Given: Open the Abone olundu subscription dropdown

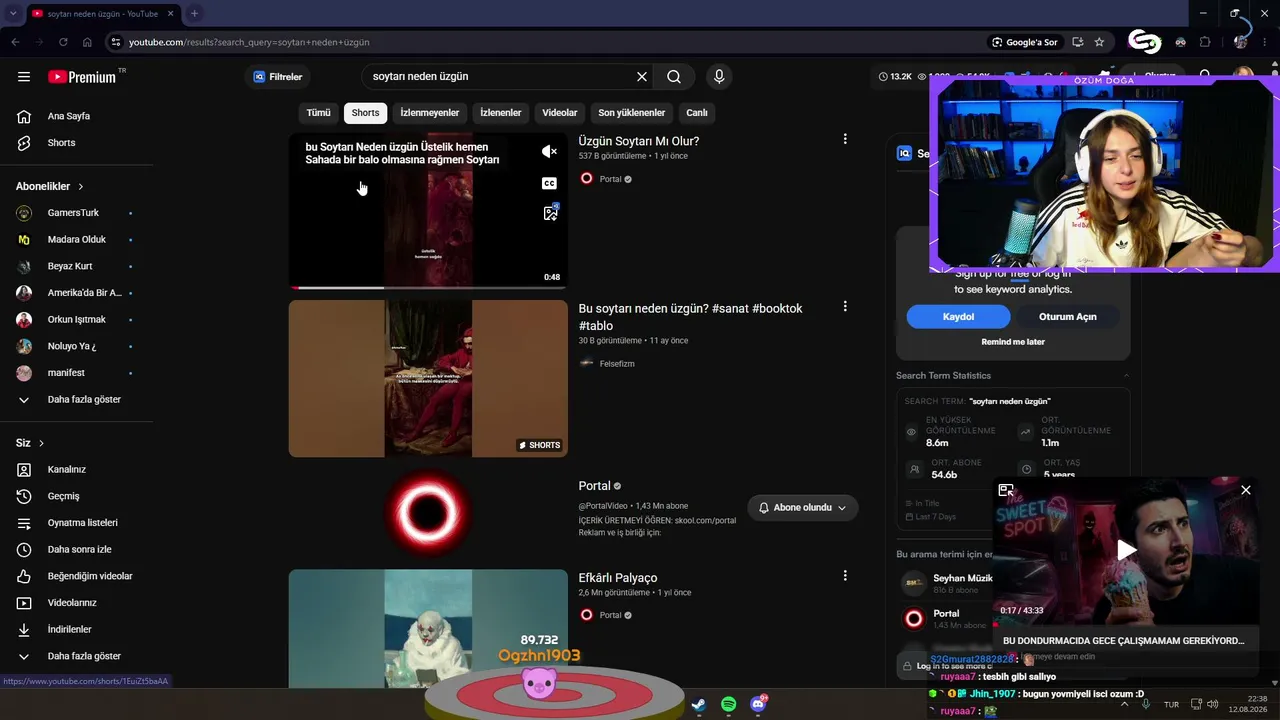Looking at the screenshot, I should point(803,508).
